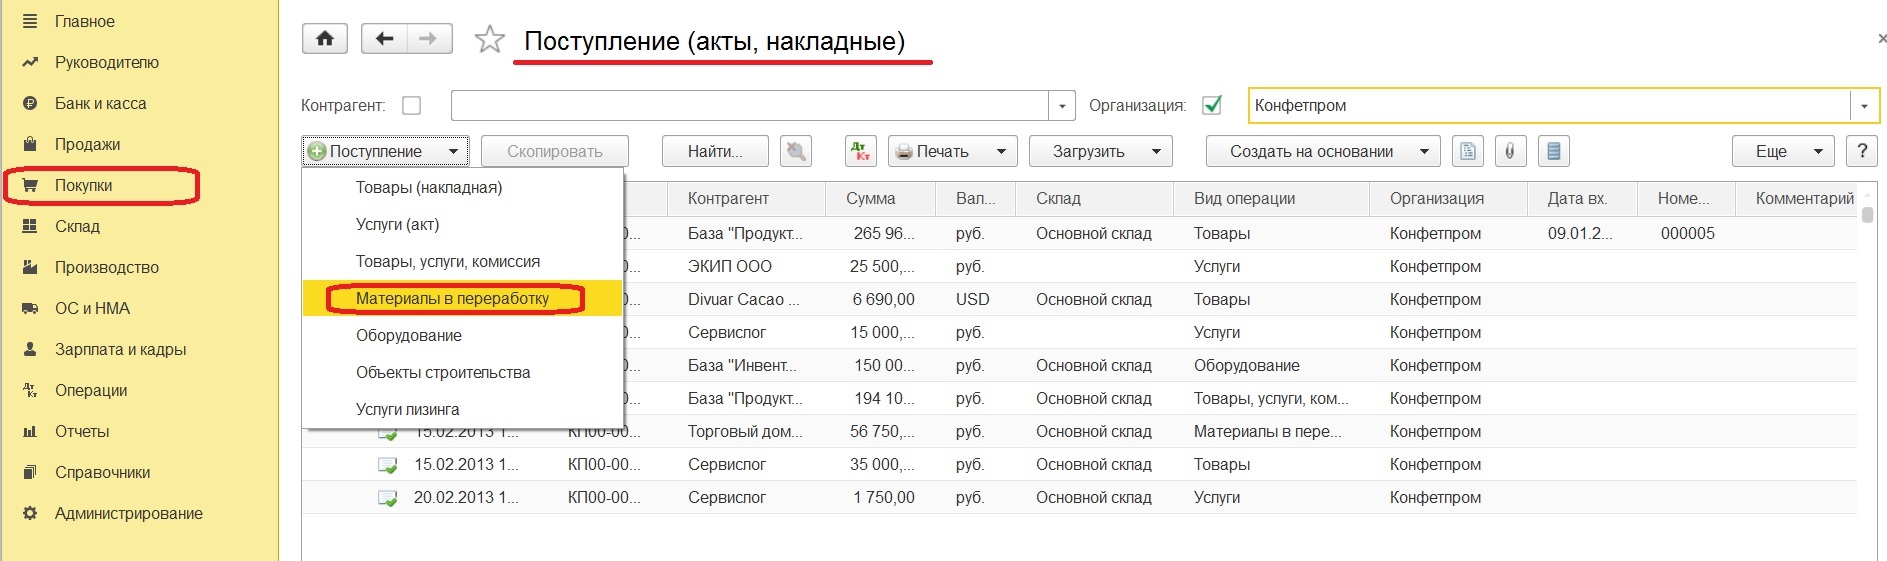Add page to favorites with the star icon

(x=489, y=40)
